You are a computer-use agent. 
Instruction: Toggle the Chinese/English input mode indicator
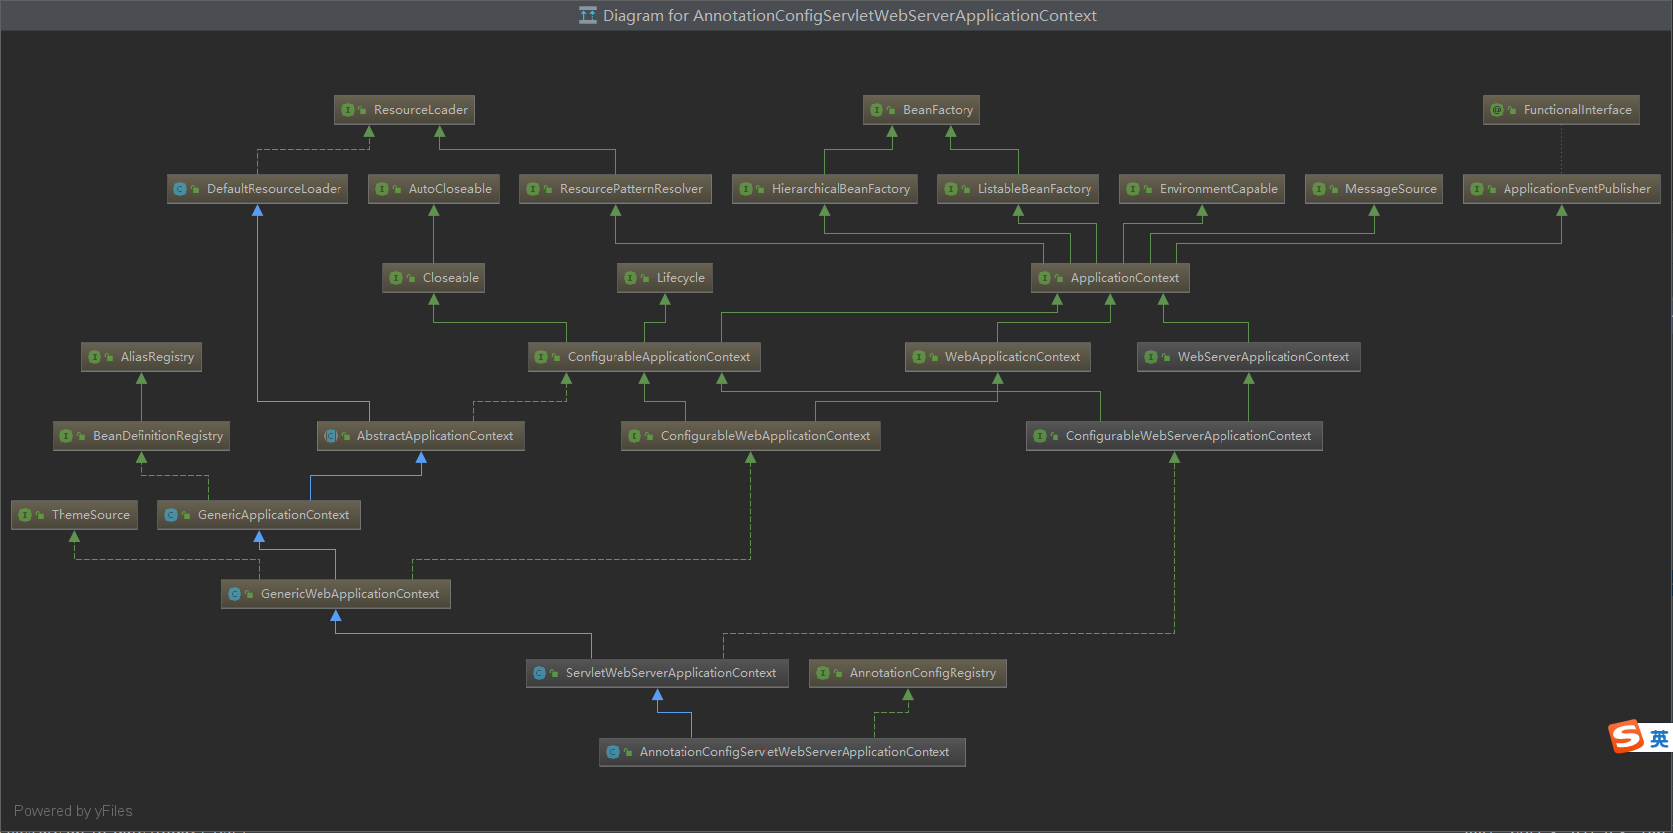[1658, 738]
